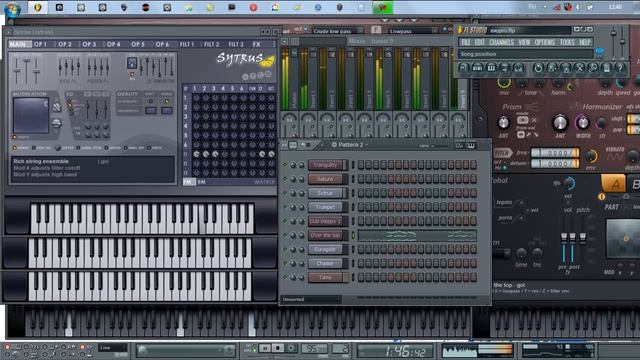Screen dimensions: 640x360
Task: Click graph editor icon in step sequencer header
Action: [460, 145]
